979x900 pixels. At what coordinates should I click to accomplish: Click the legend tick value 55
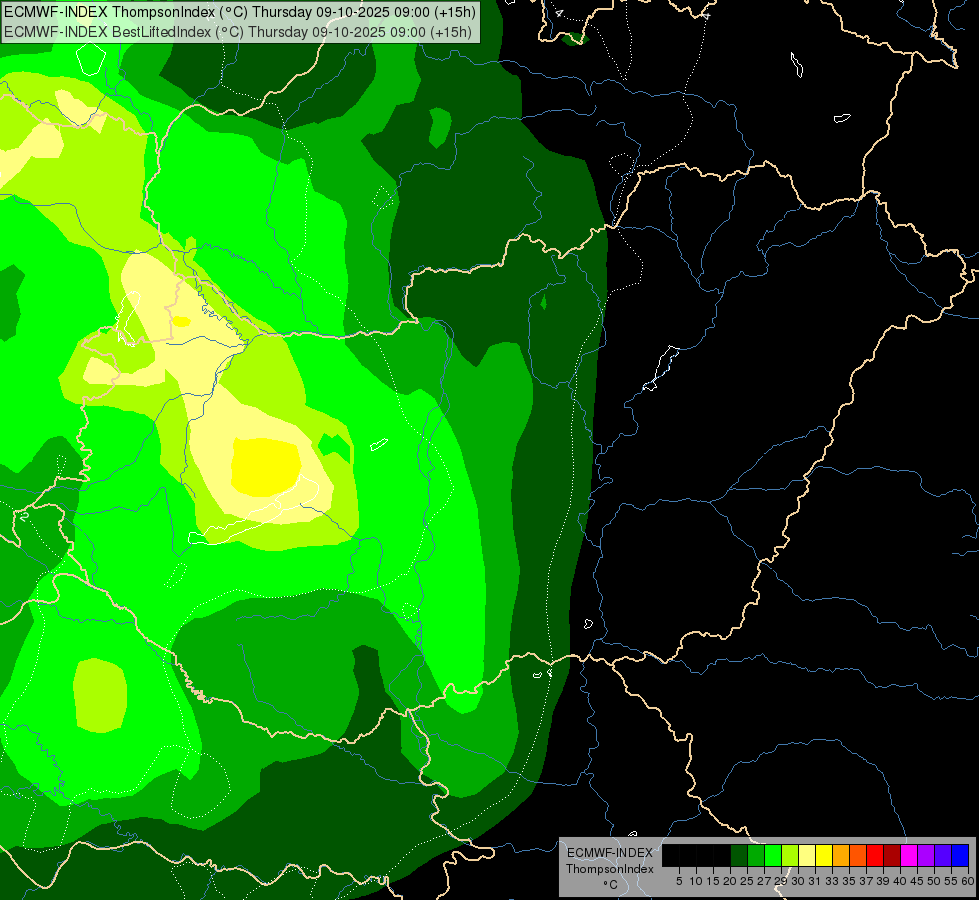[951, 881]
